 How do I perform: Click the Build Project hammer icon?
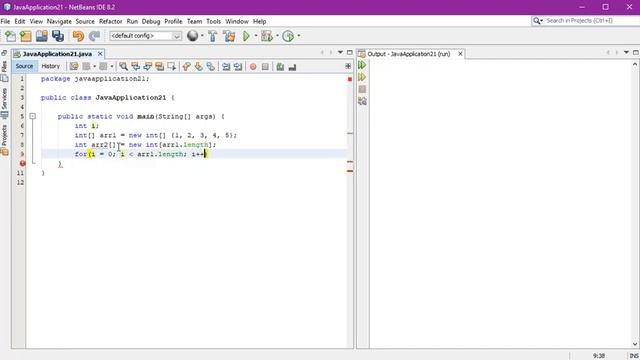[x=213, y=36]
